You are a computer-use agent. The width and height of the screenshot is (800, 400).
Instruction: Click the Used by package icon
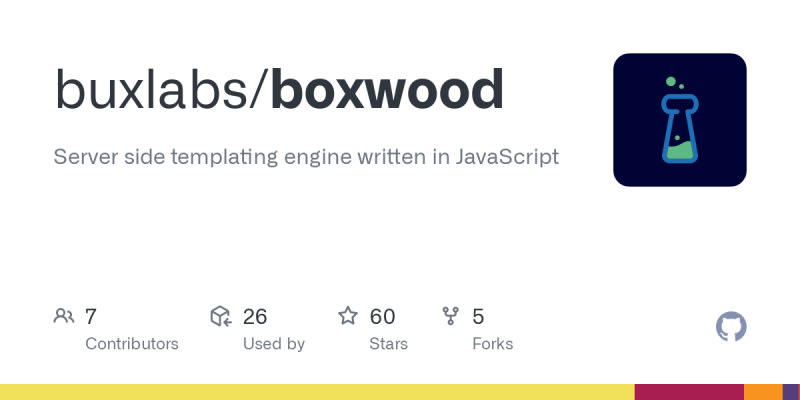click(221, 317)
